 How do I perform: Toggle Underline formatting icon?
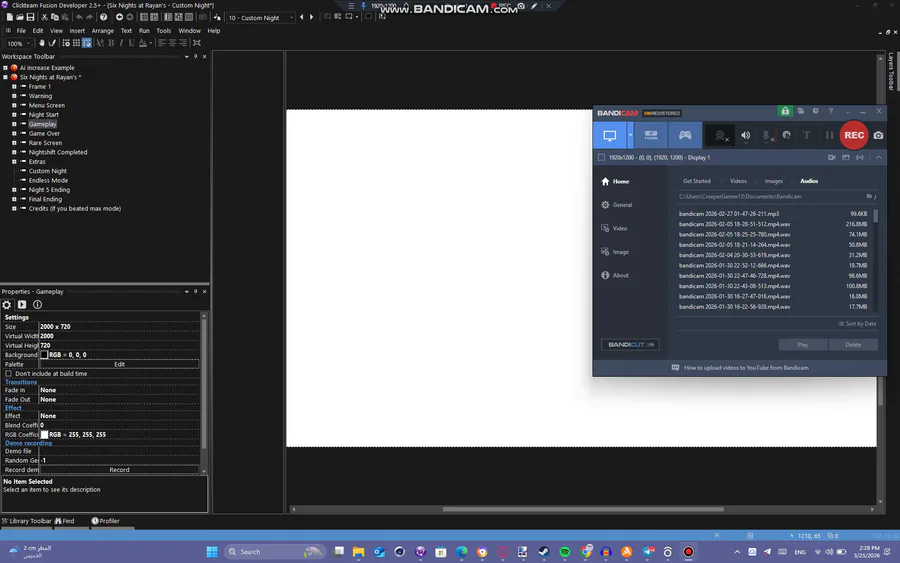tap(131, 43)
